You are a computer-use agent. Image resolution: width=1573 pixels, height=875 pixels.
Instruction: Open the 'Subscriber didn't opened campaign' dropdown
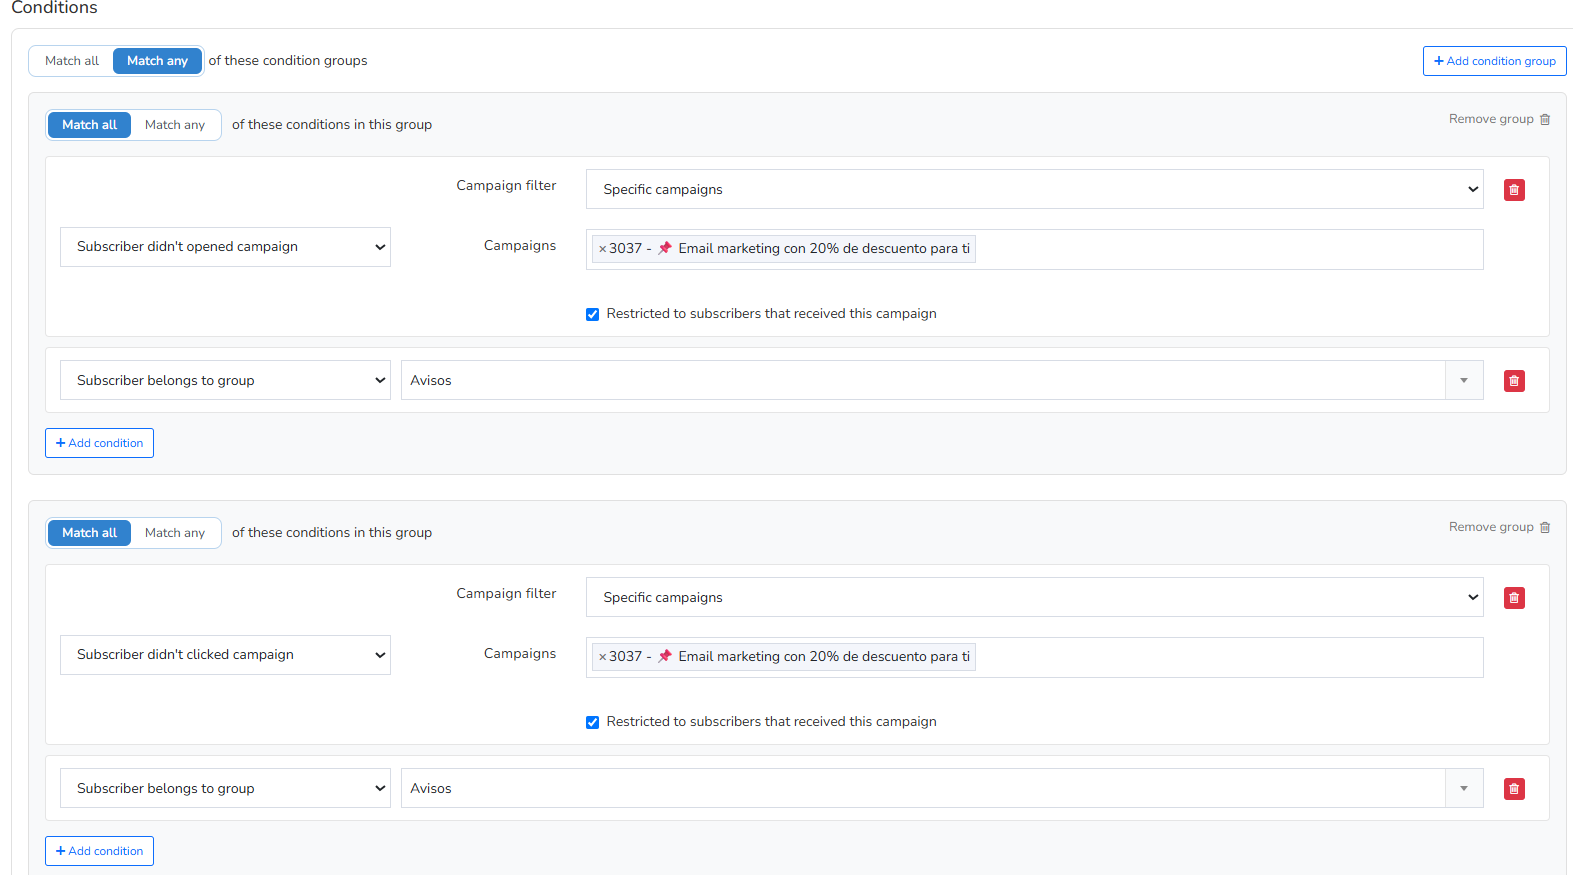(x=225, y=247)
